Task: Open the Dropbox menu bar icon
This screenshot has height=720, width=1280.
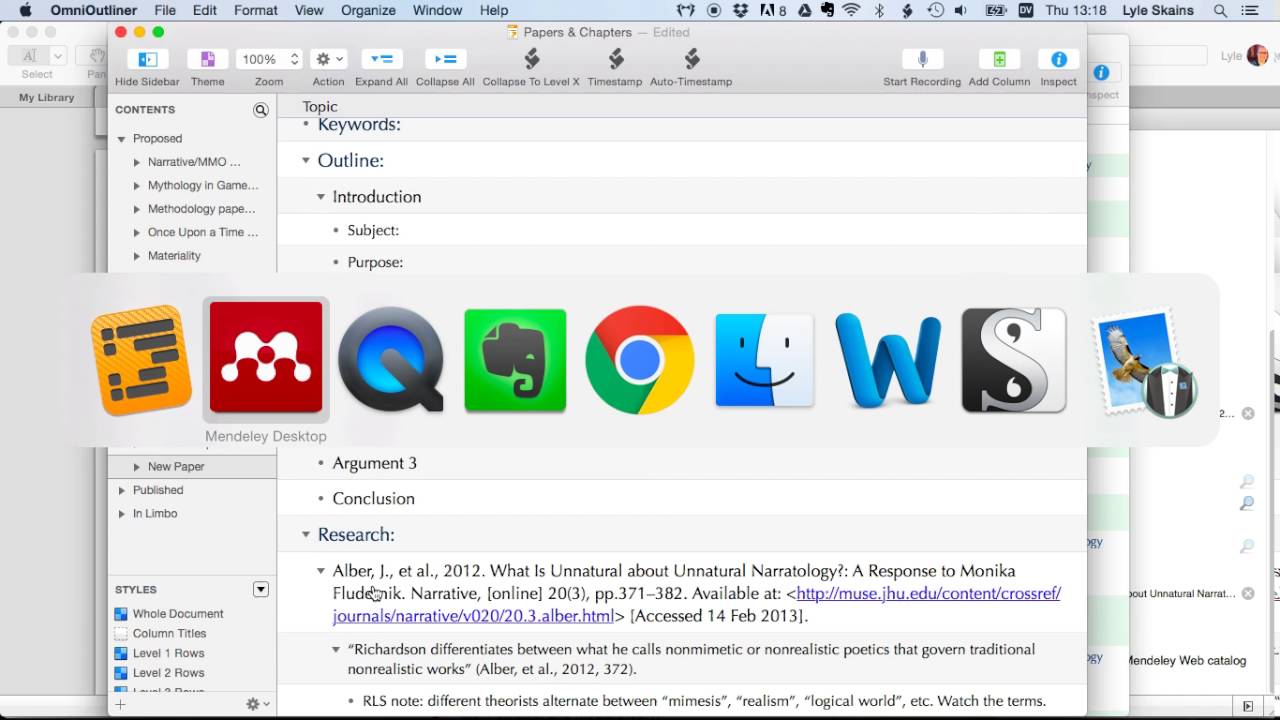Action: coord(741,10)
